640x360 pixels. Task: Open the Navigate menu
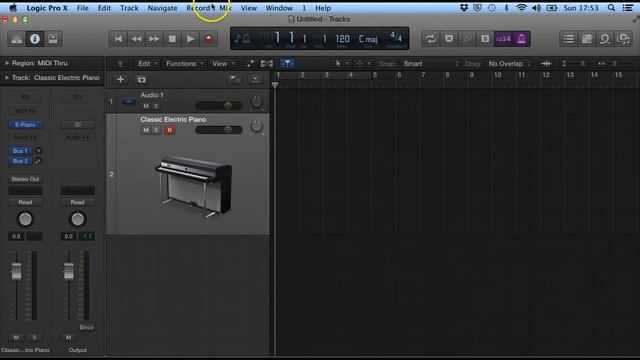click(162, 8)
